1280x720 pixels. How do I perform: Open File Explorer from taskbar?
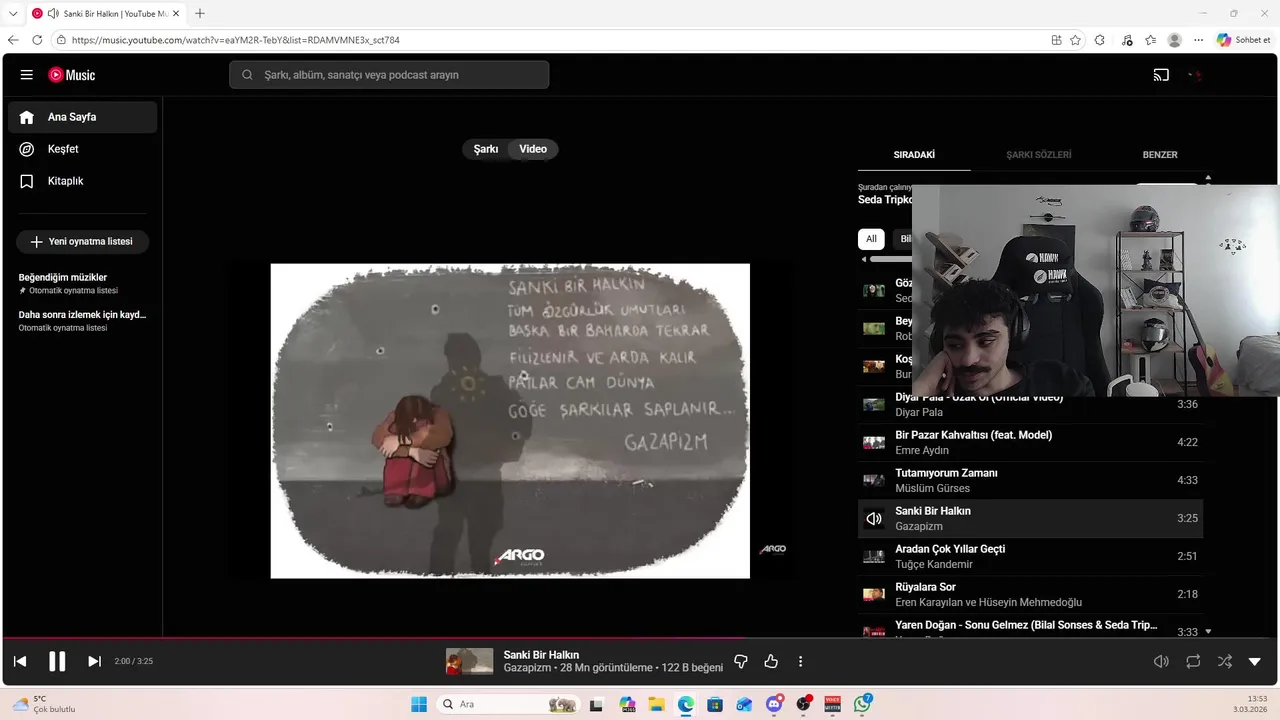656,704
